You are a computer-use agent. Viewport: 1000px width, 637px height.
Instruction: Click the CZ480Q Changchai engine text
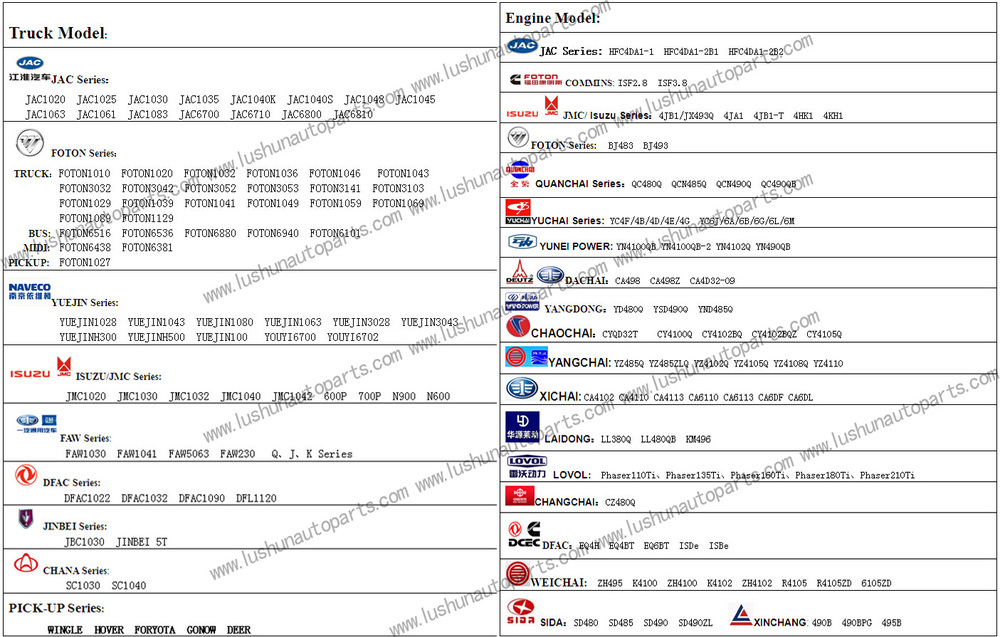620,502
